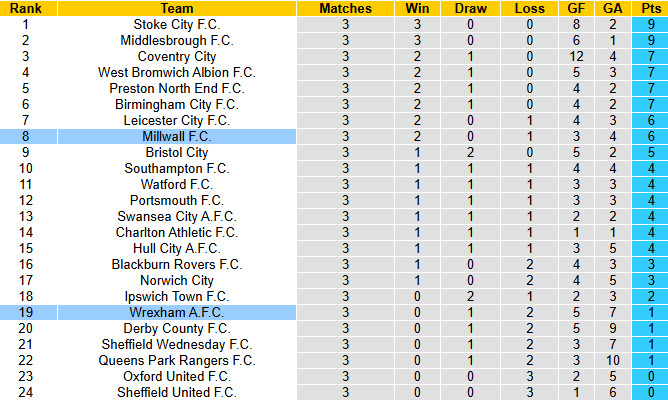Click the GA column header
The width and height of the screenshot is (668, 401).
[x=614, y=8]
